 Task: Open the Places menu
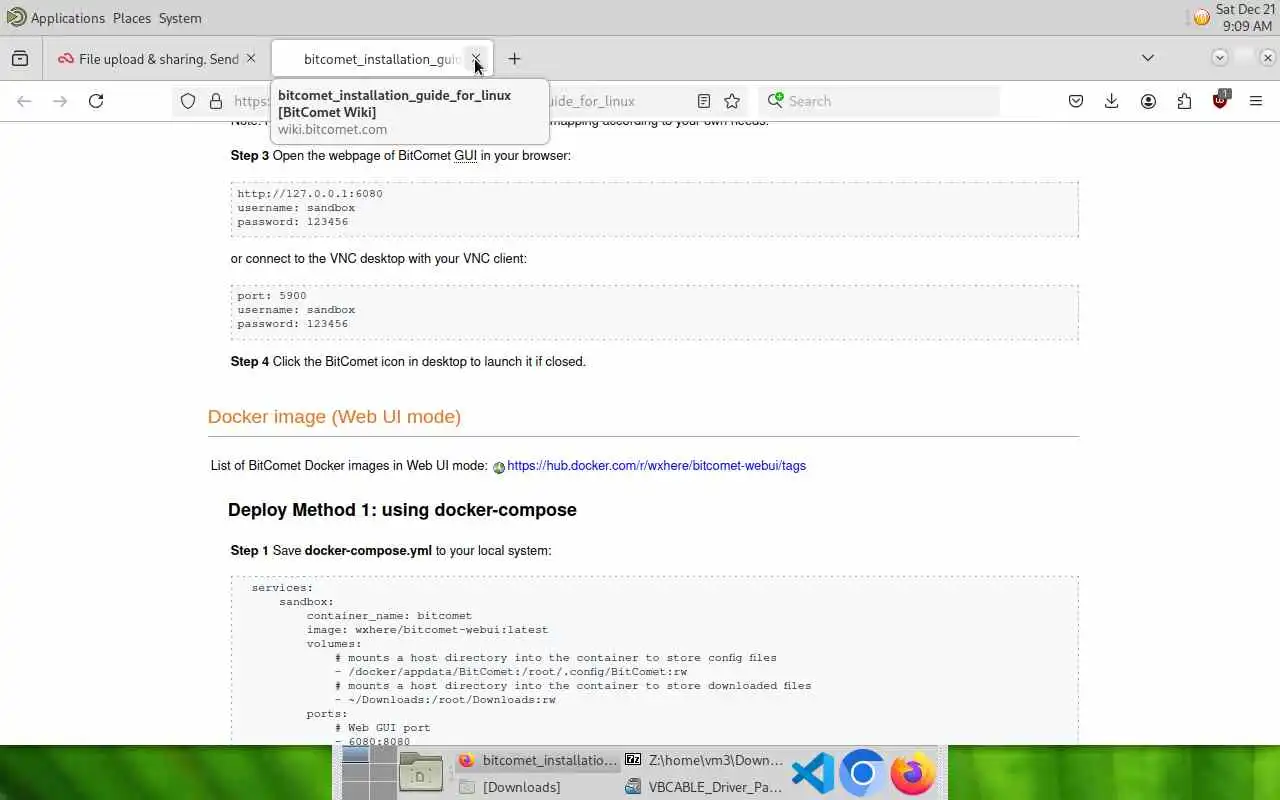click(x=132, y=18)
